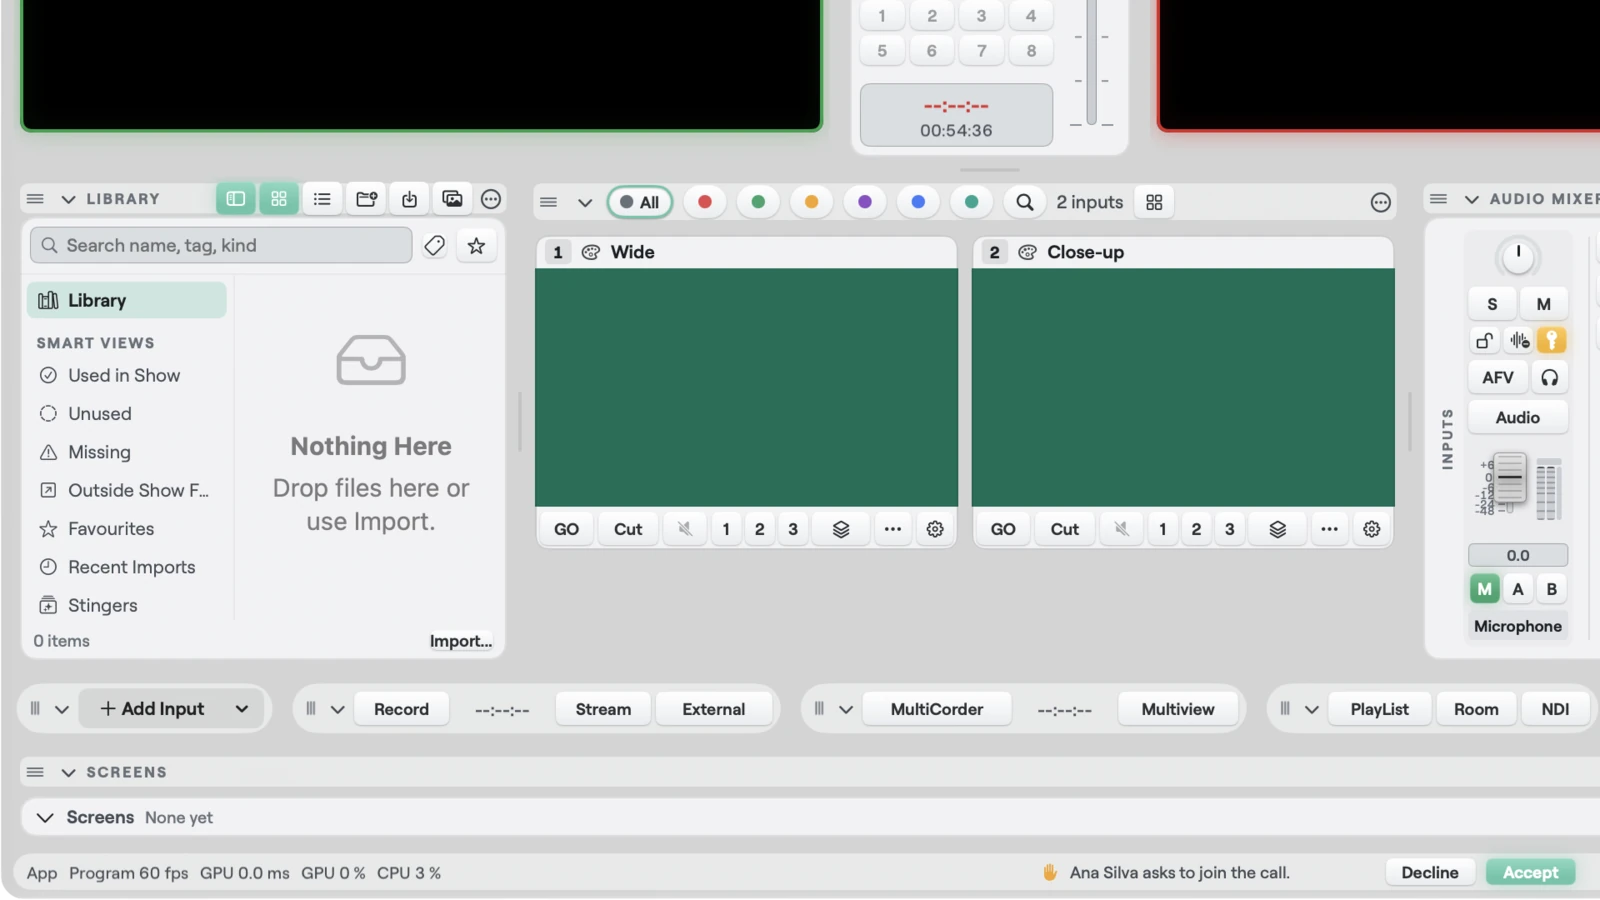The image size is (1600, 900).
Task: Decline Ana Silva's call request
Action: (1430, 872)
